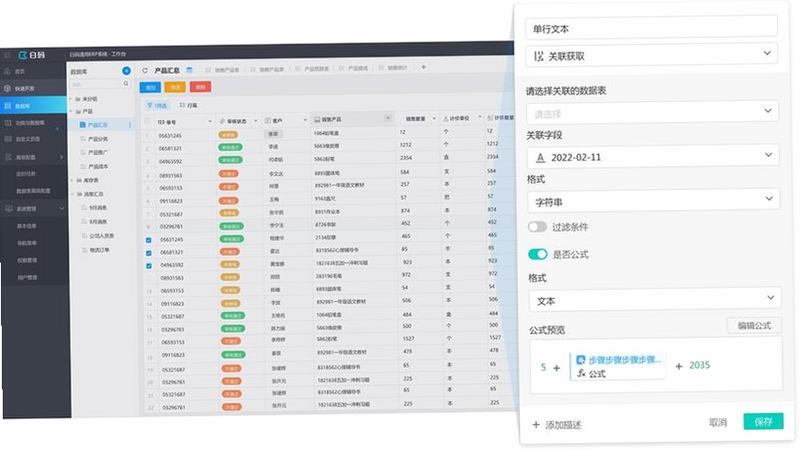
Task: Open the 格式 dropdown showing 文本
Action: [655, 300]
